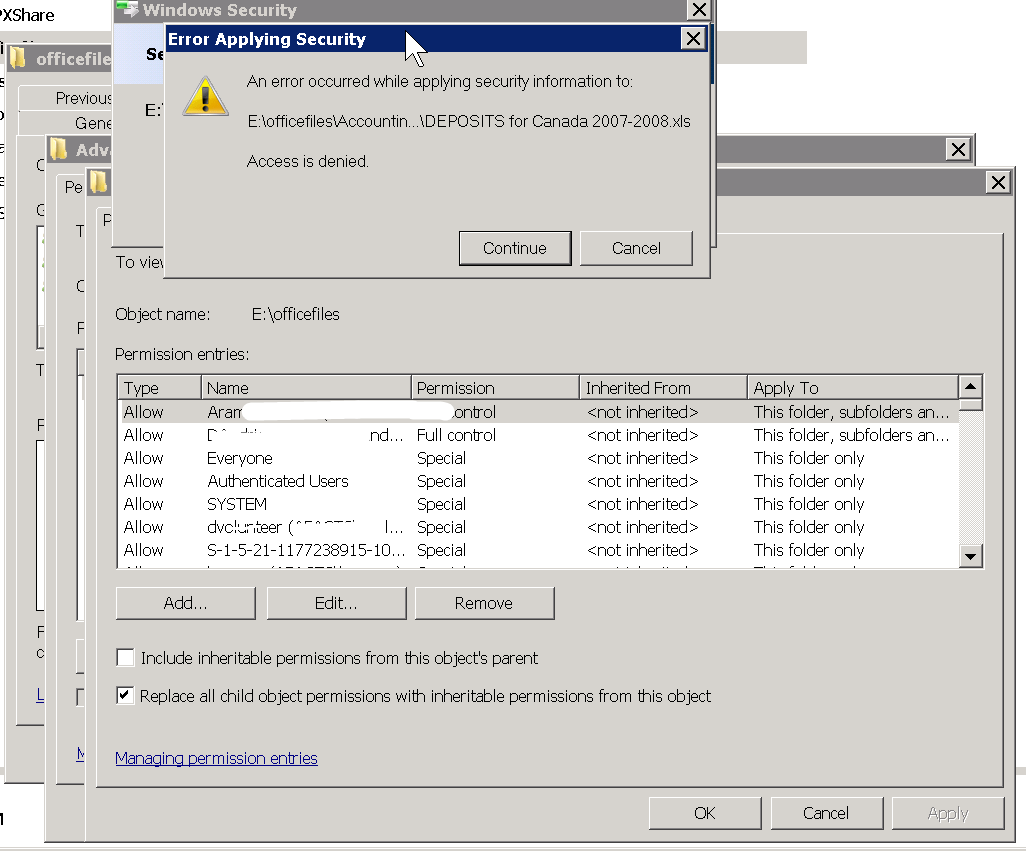Enable Include inheritable permissions checkbox

pos(125,657)
